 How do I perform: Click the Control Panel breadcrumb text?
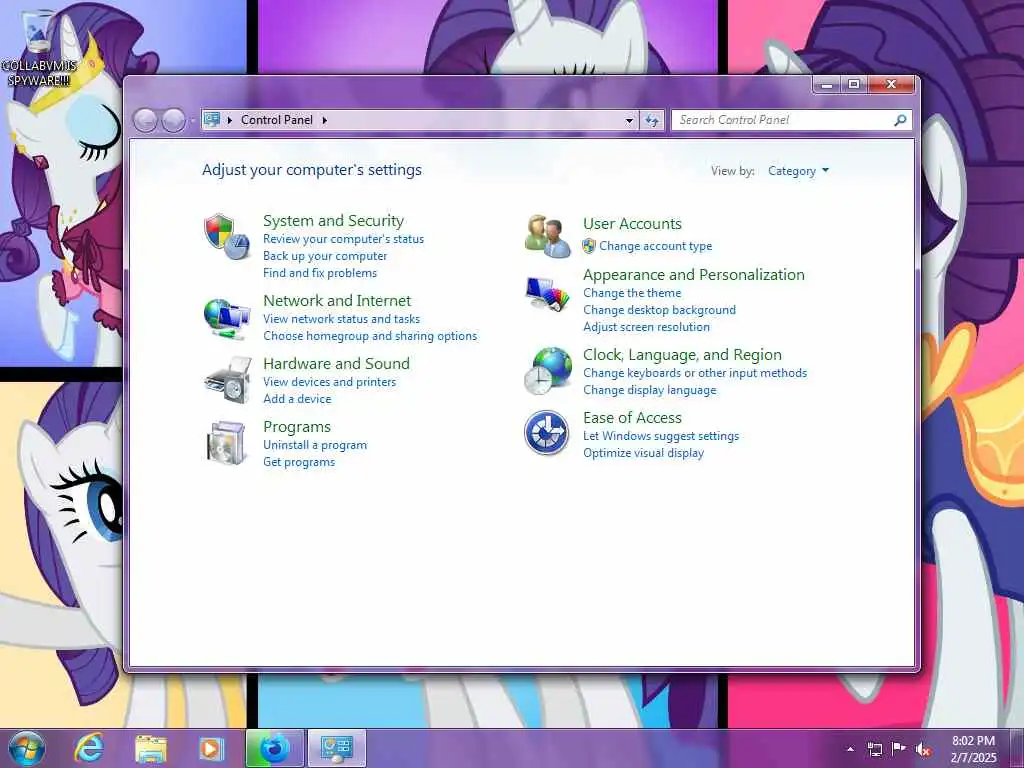277,120
